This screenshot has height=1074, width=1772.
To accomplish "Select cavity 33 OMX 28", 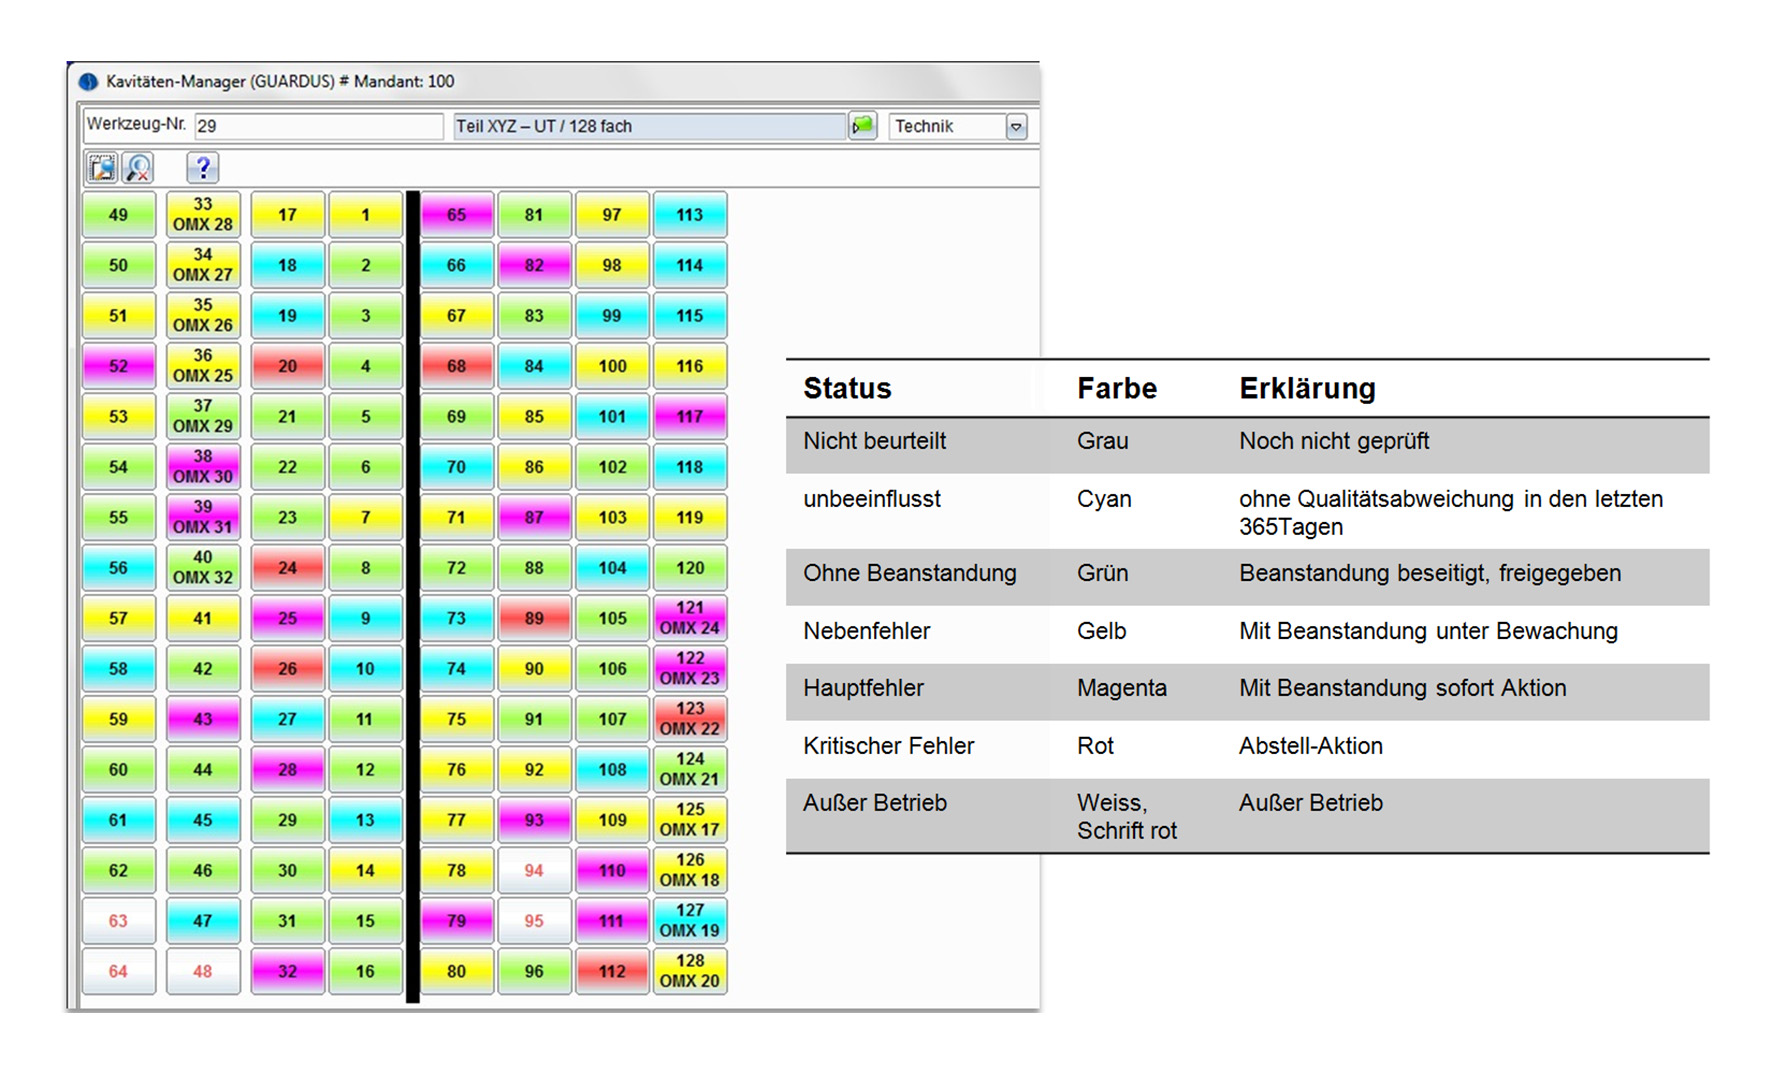I will pos(203,215).
